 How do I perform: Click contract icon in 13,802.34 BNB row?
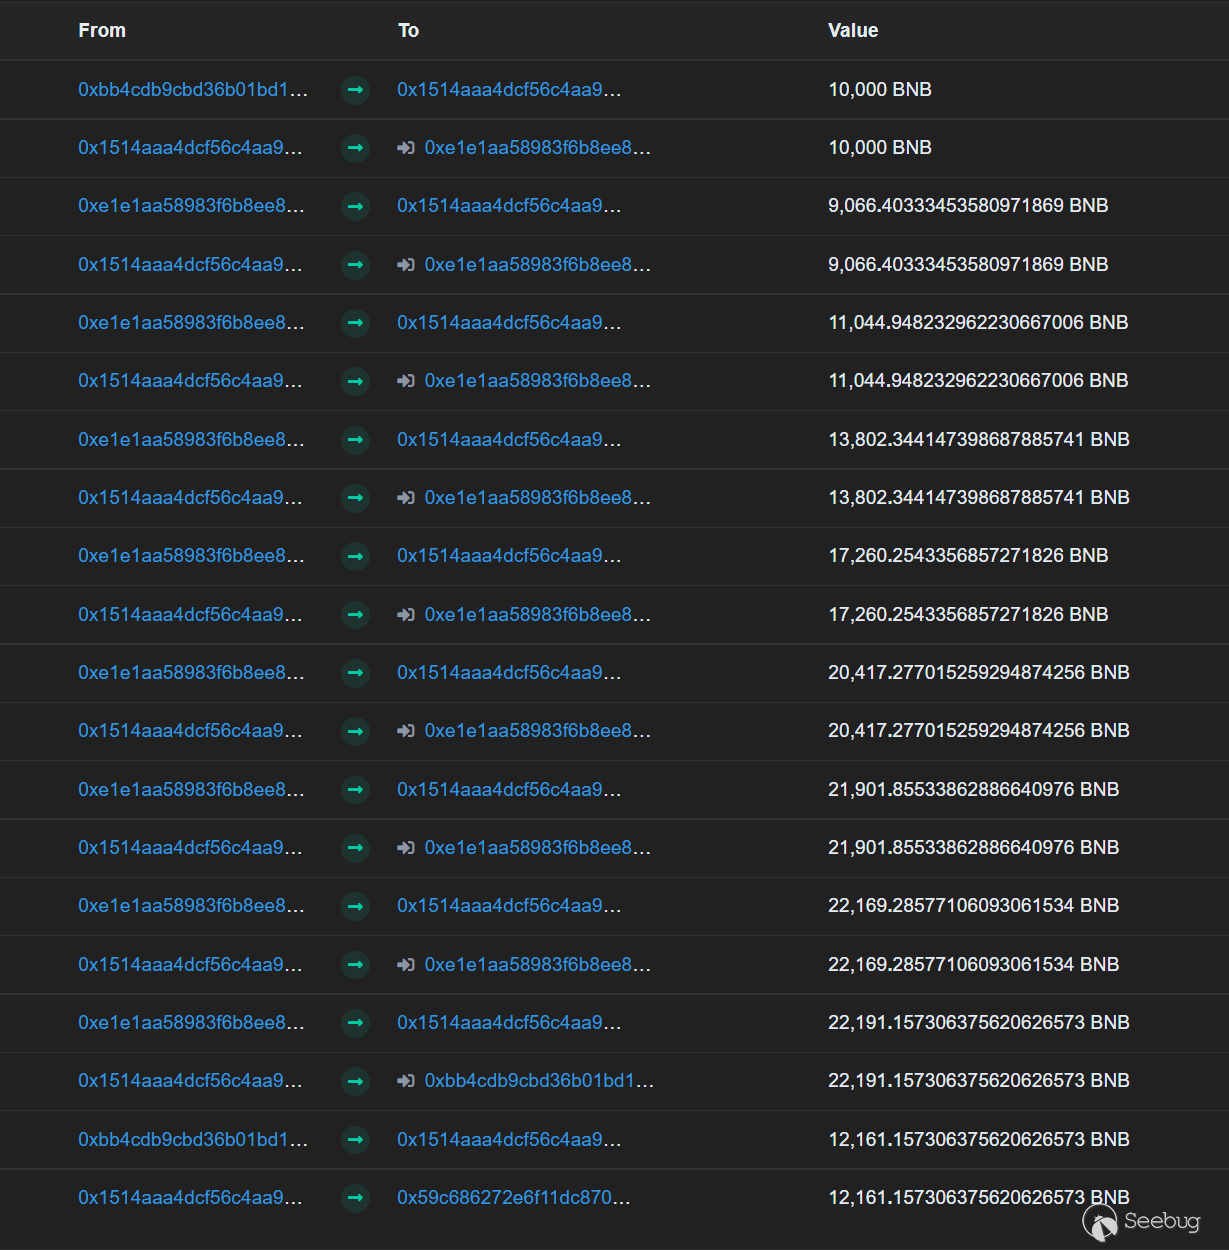405,498
